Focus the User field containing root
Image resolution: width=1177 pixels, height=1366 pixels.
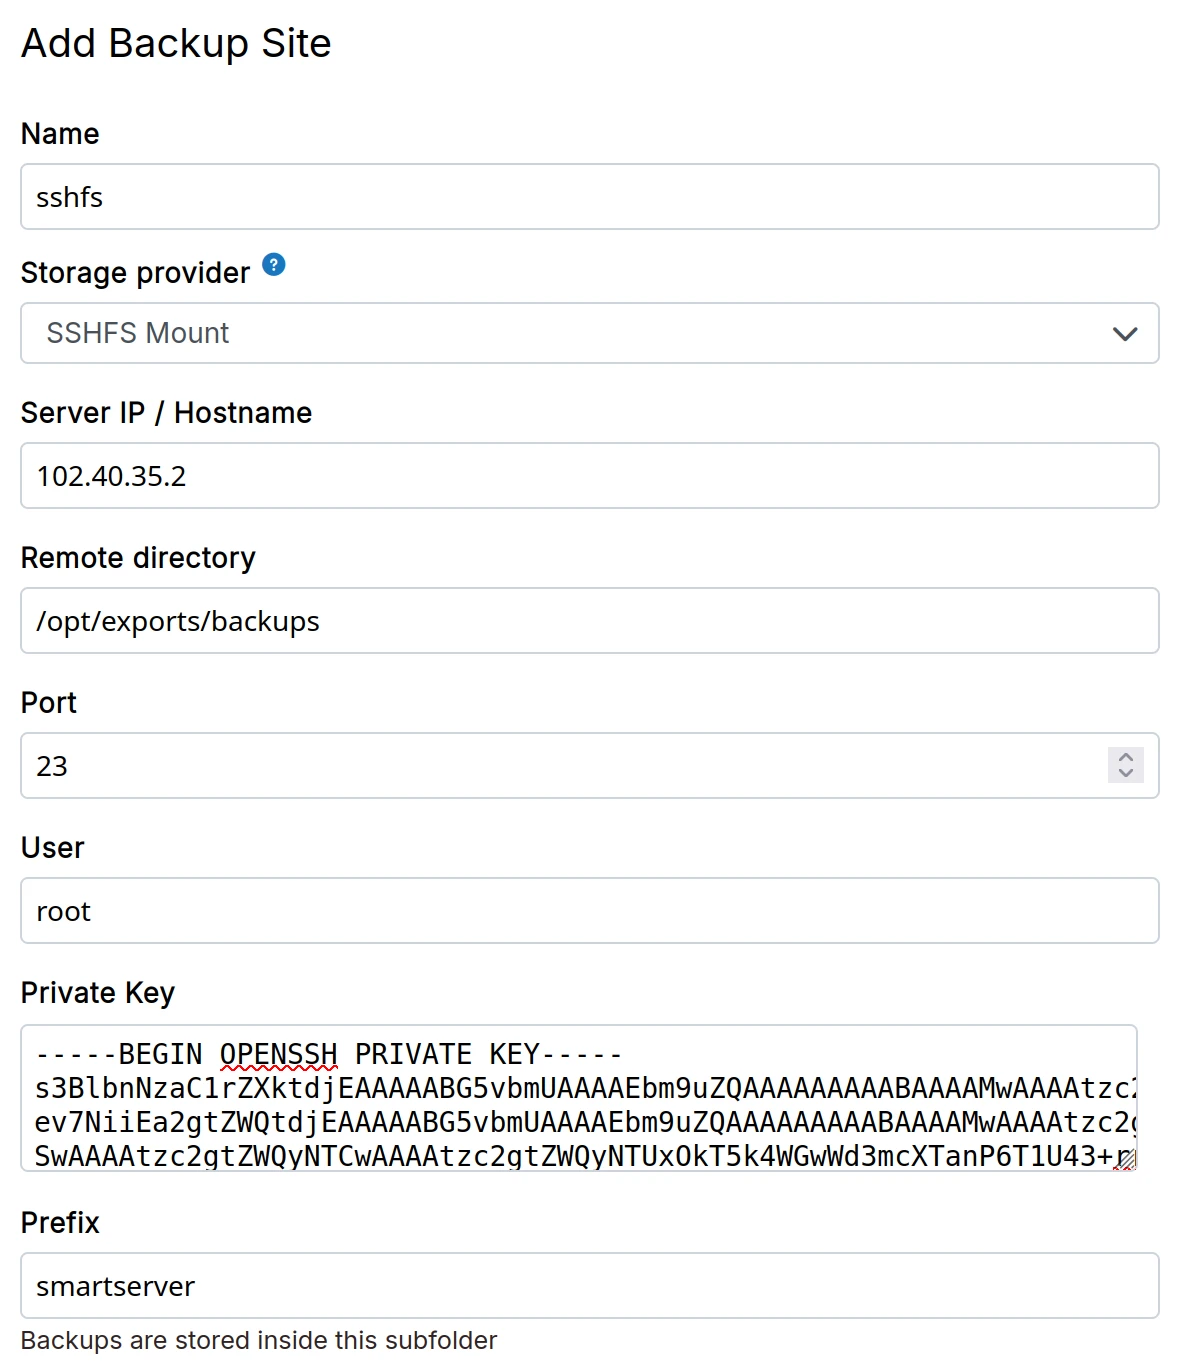589,911
